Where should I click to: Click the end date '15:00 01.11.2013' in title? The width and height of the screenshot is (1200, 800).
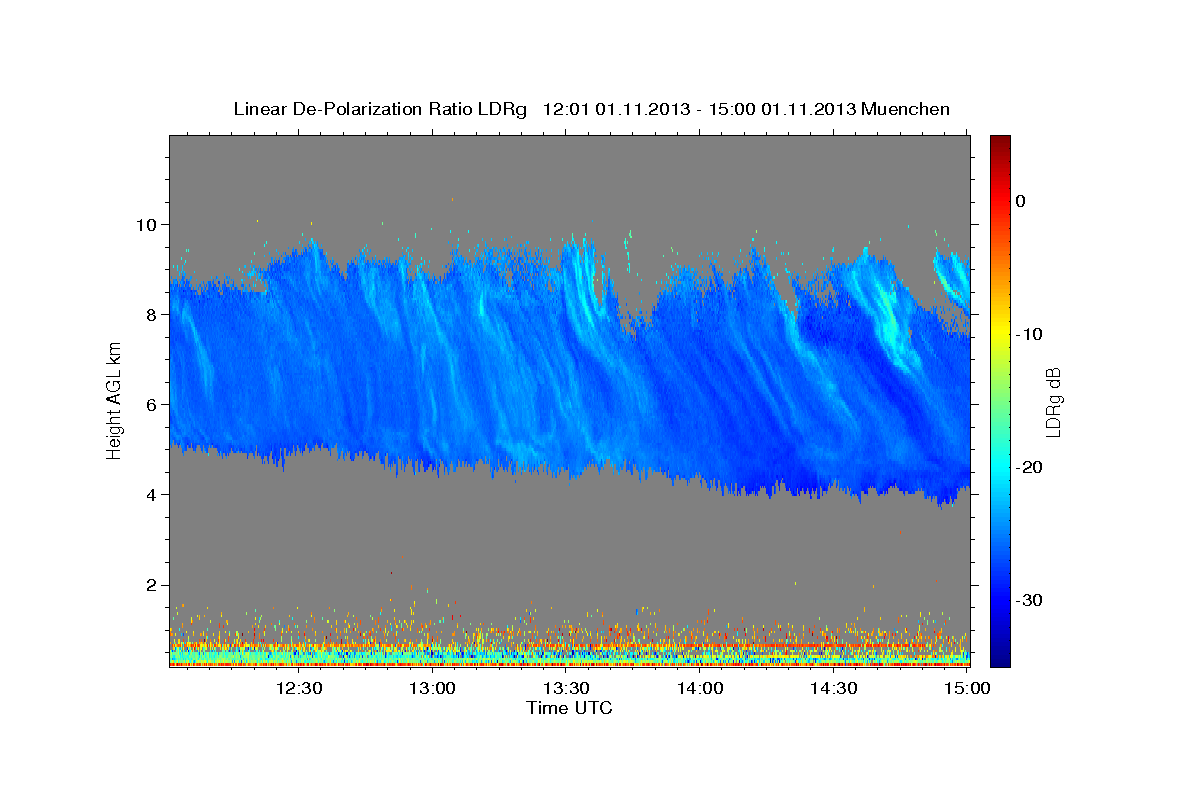pyautogui.click(x=780, y=109)
